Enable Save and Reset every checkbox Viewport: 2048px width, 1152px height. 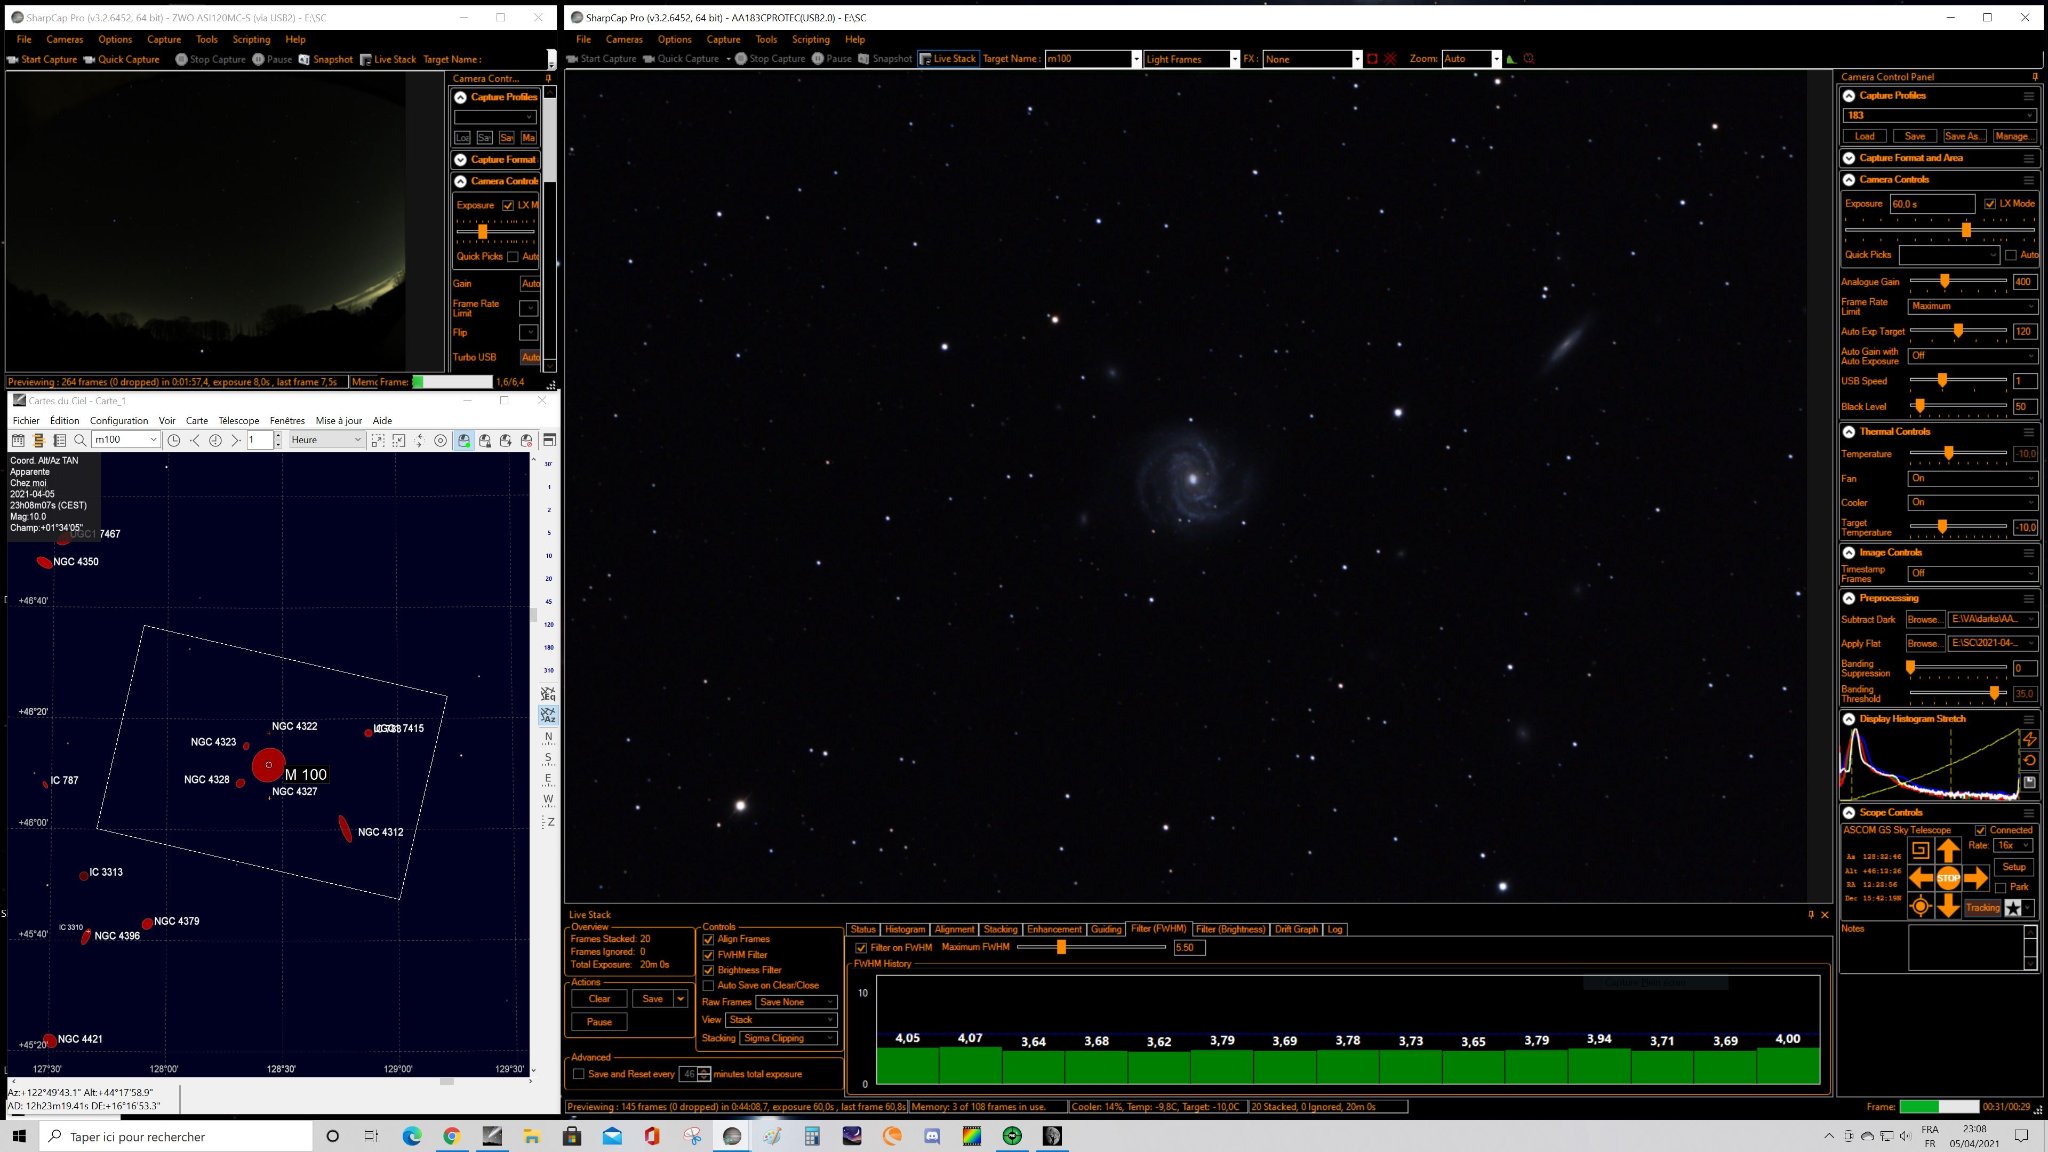579,1074
